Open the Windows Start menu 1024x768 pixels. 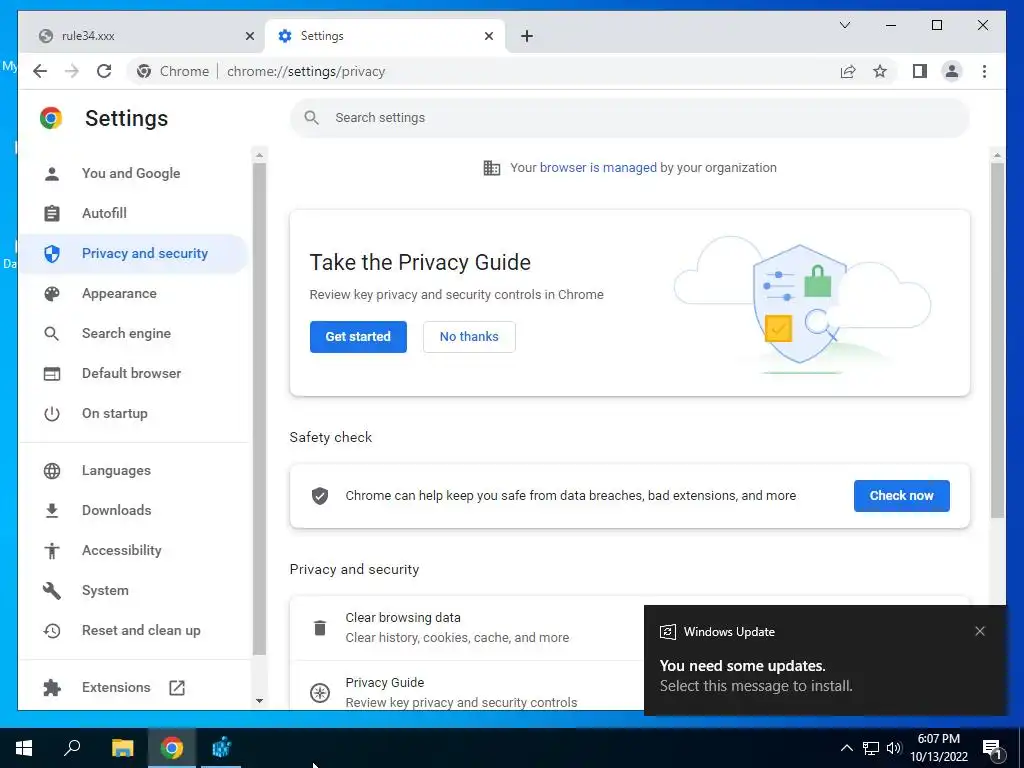[x=24, y=748]
